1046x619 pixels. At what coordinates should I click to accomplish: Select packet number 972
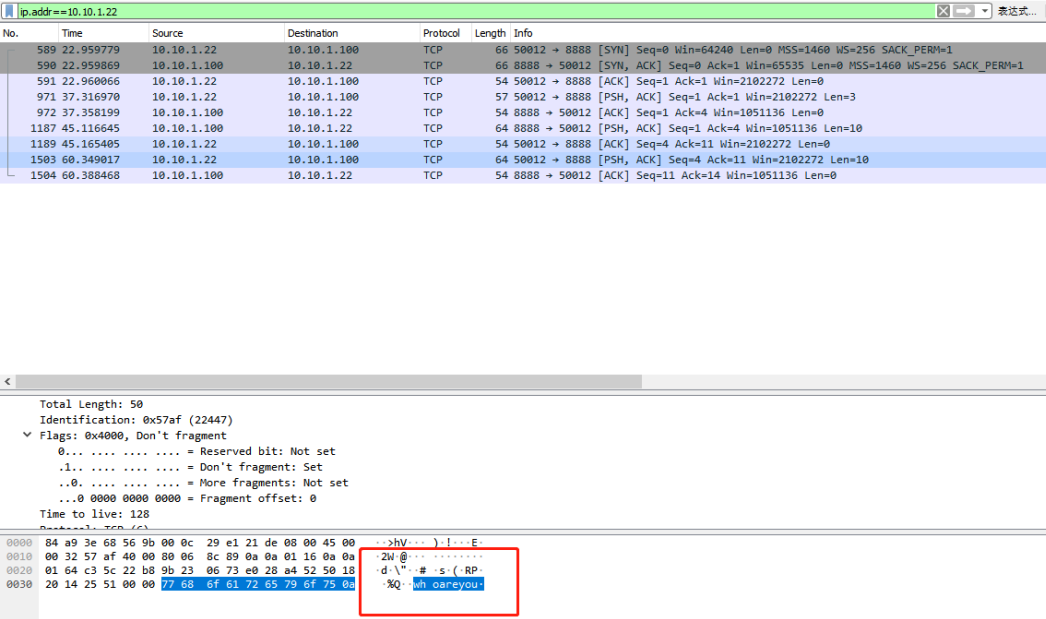523,113
